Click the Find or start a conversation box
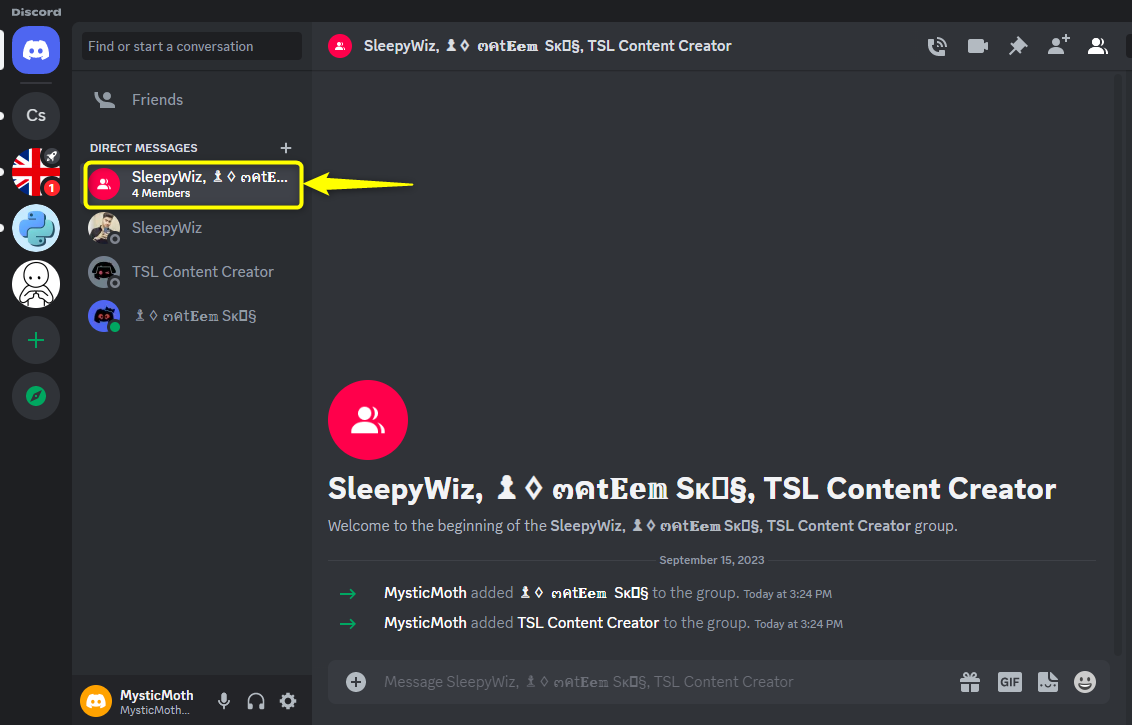This screenshot has width=1132, height=725. point(192,46)
